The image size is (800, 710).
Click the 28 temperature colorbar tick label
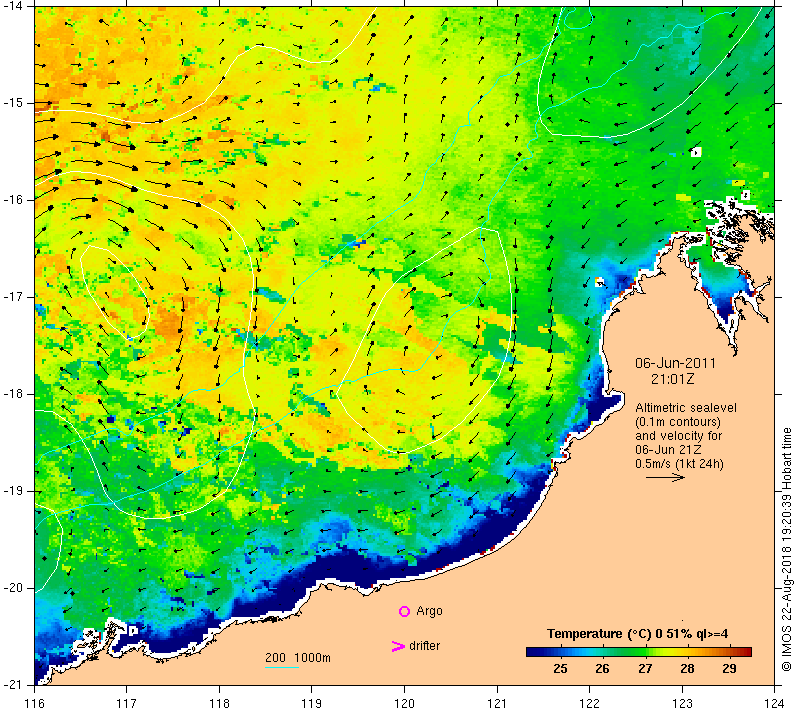687,669
